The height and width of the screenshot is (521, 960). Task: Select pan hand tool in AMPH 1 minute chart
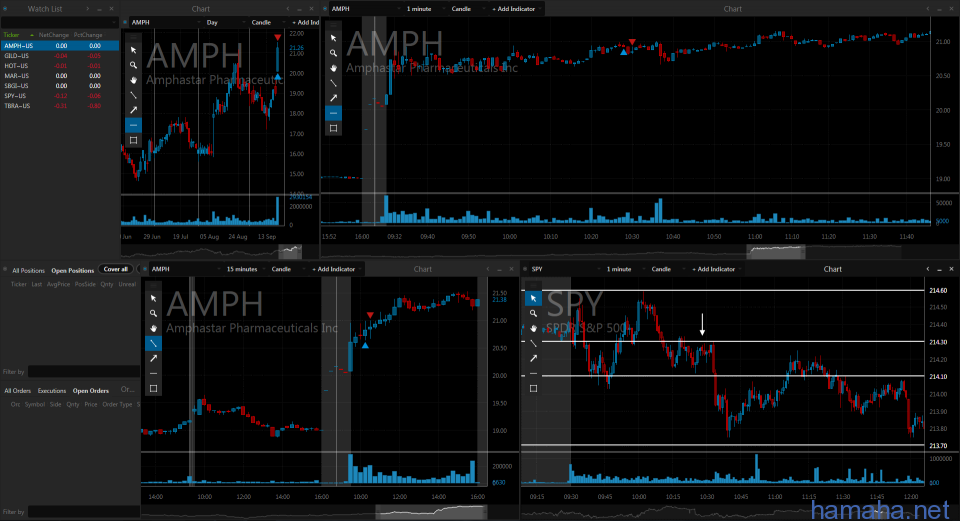[x=334, y=68]
